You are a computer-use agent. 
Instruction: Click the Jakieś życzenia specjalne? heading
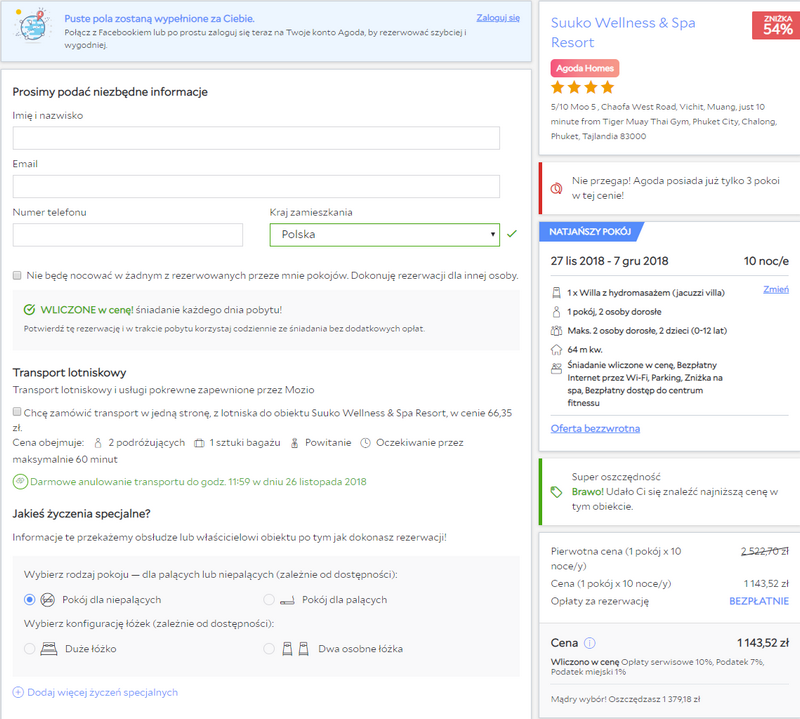(x=81, y=514)
